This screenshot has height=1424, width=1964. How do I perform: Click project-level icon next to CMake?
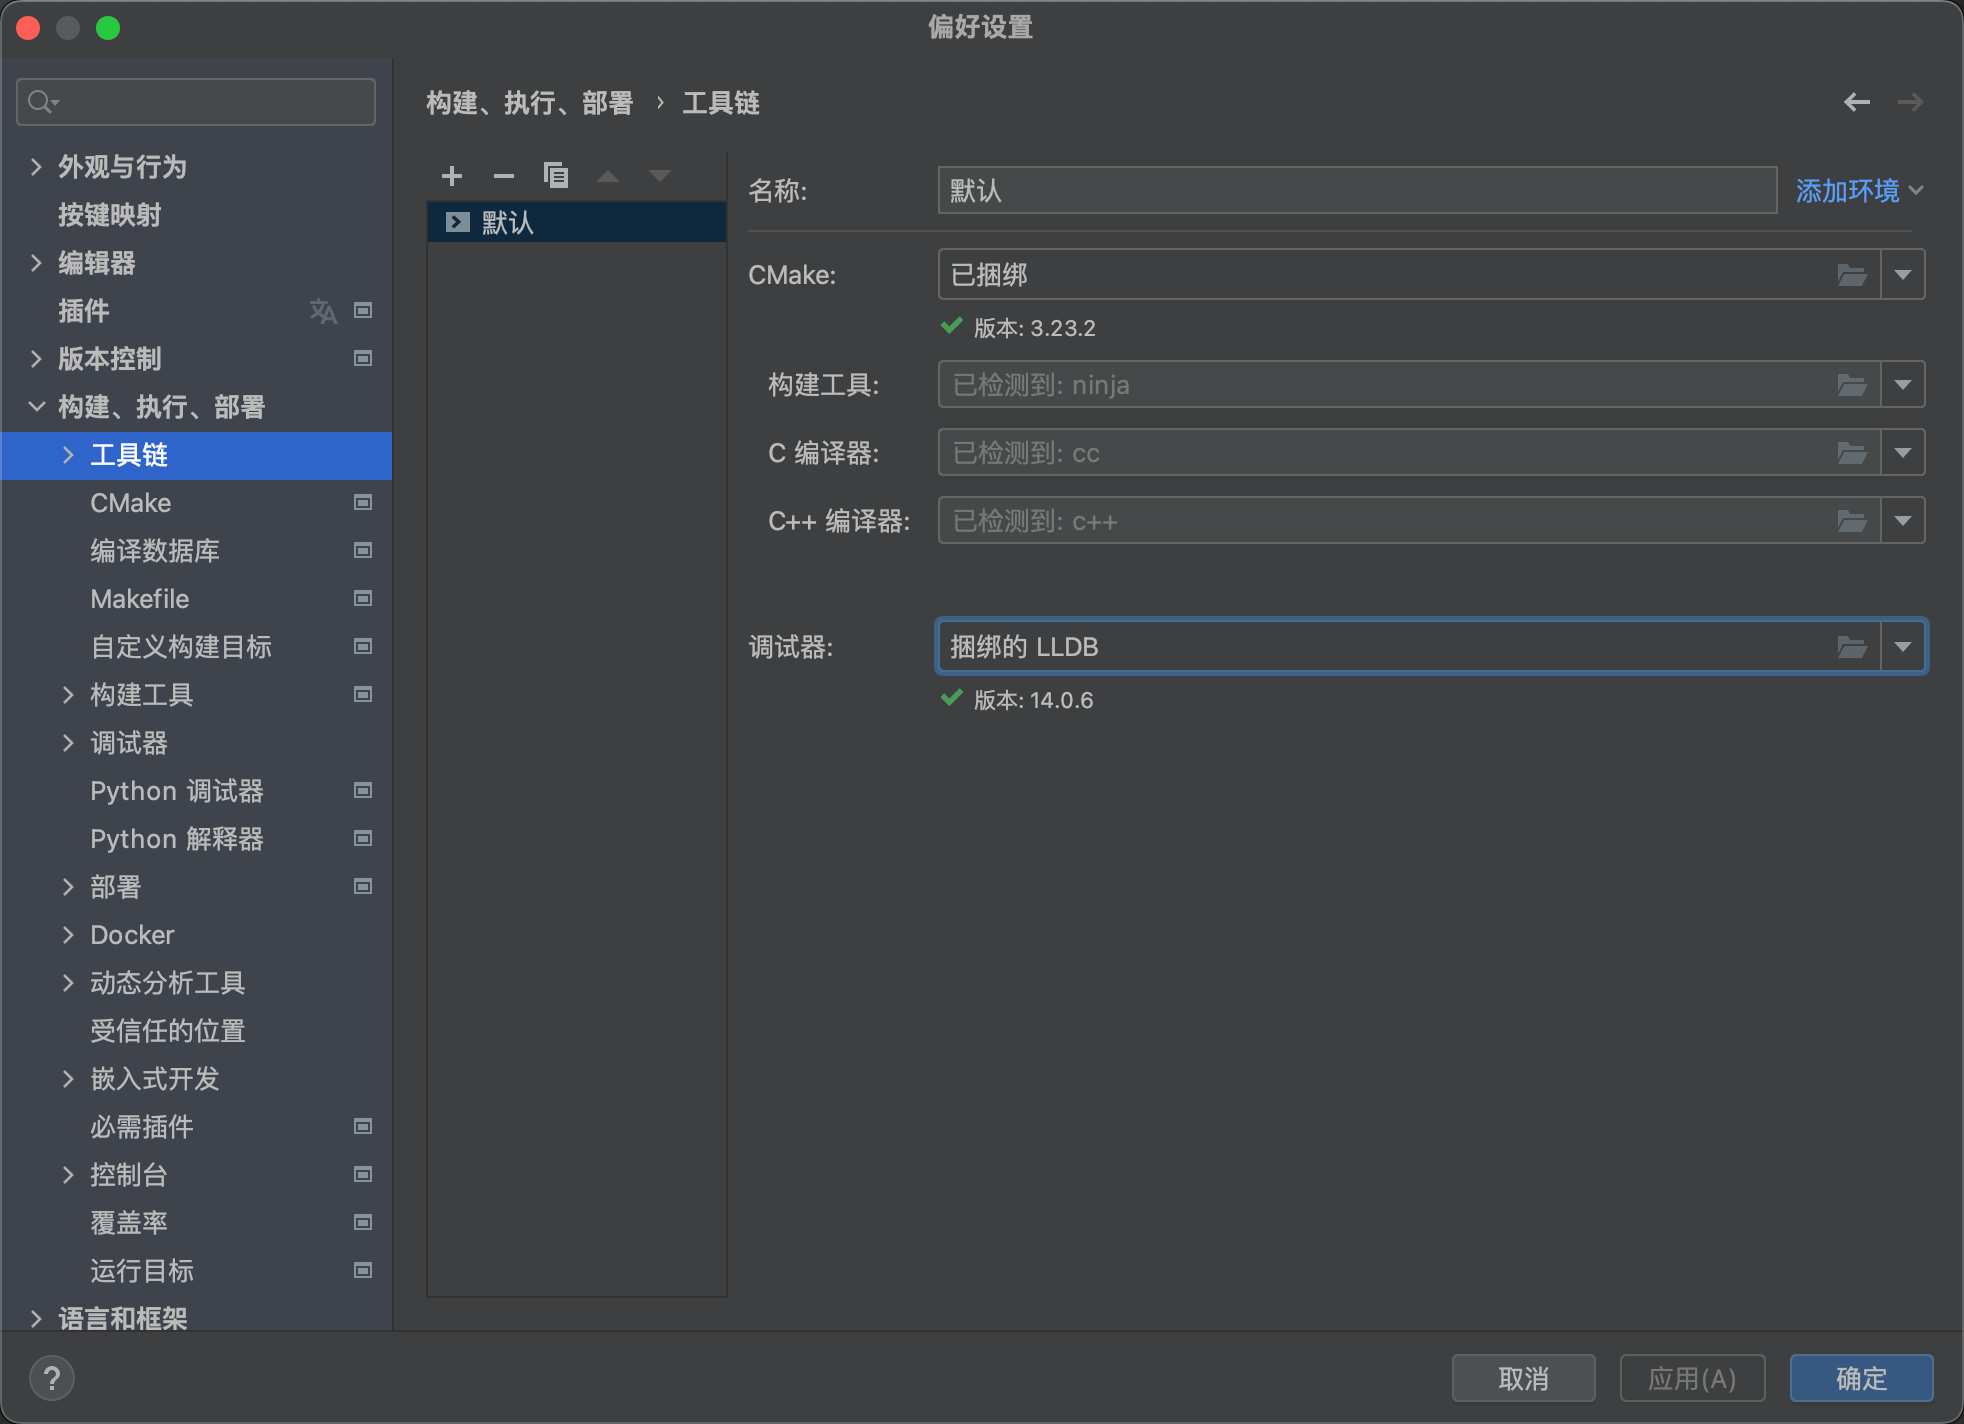coord(363,503)
